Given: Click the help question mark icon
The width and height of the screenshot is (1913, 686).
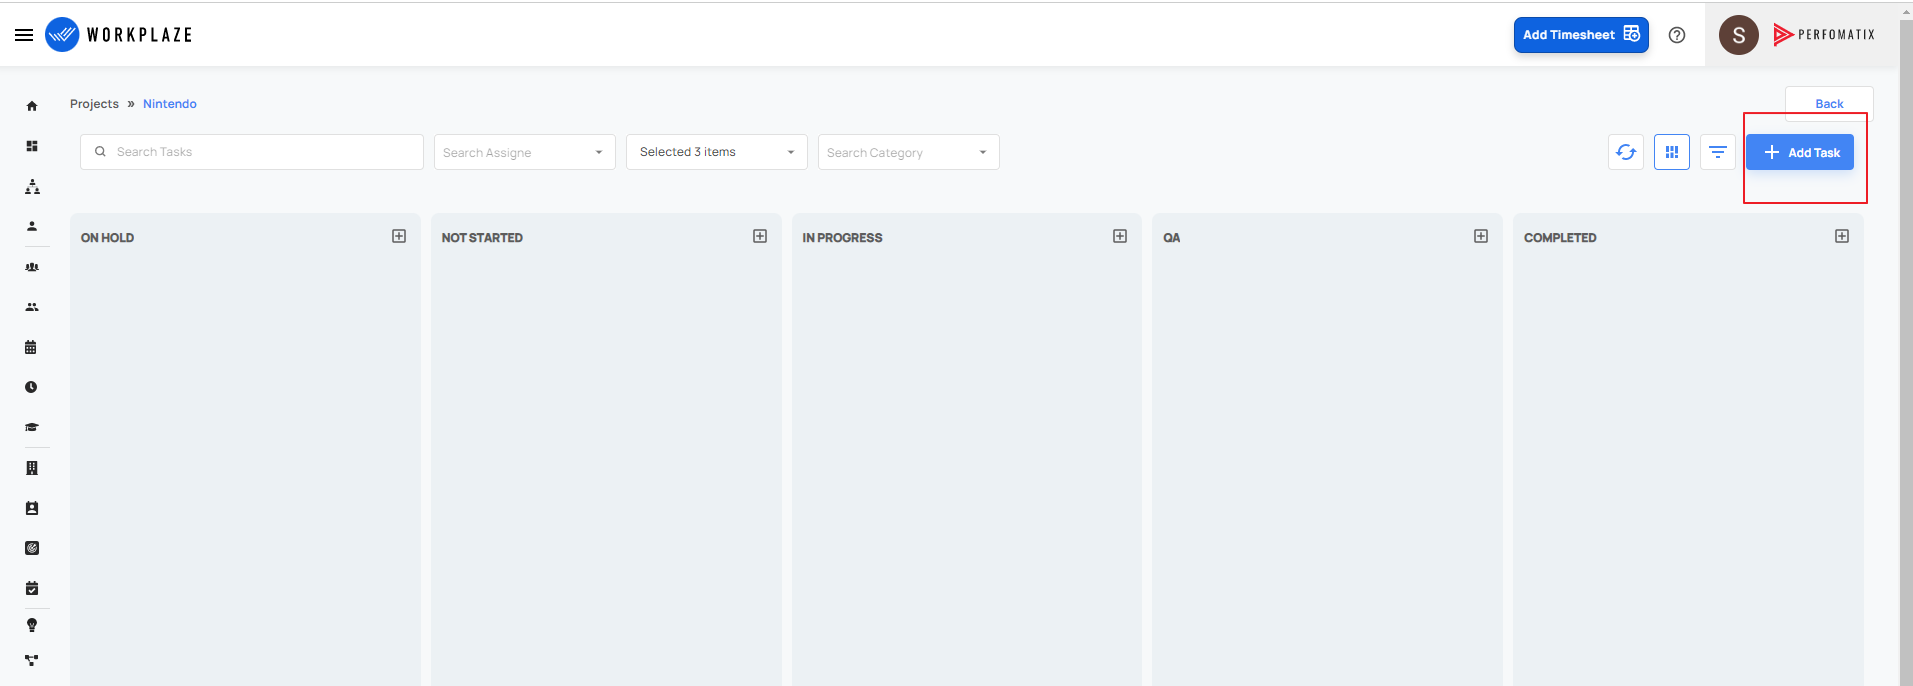Looking at the screenshot, I should tap(1677, 35).
